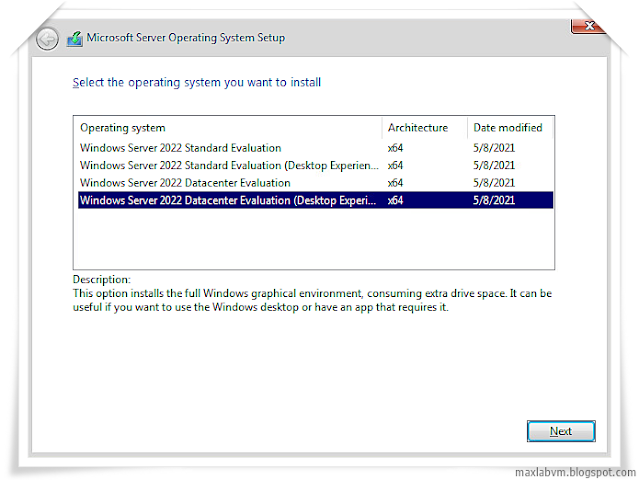The height and width of the screenshot is (480, 639).
Task: Click the Architecture column header
Action: click(425, 128)
